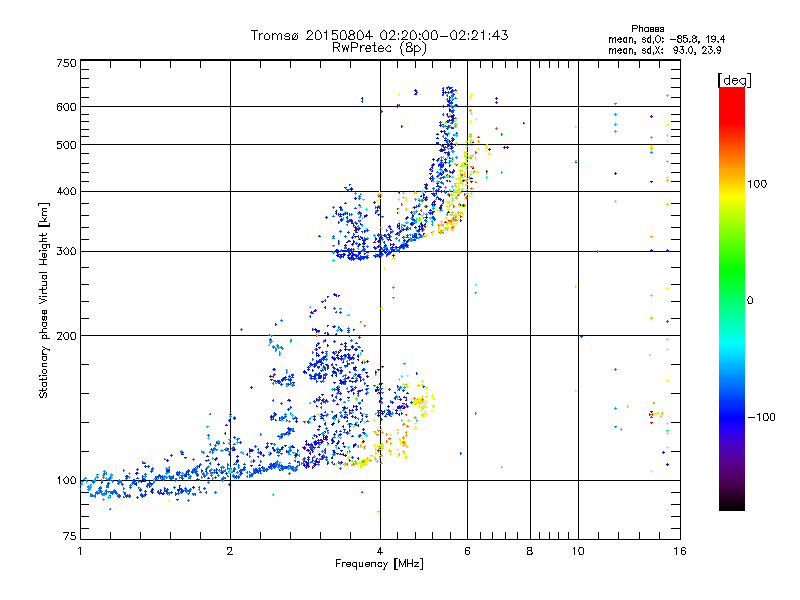
Task: Click the 'Stationary phase Virtual Height [km]' axis label
Action: coord(44,301)
